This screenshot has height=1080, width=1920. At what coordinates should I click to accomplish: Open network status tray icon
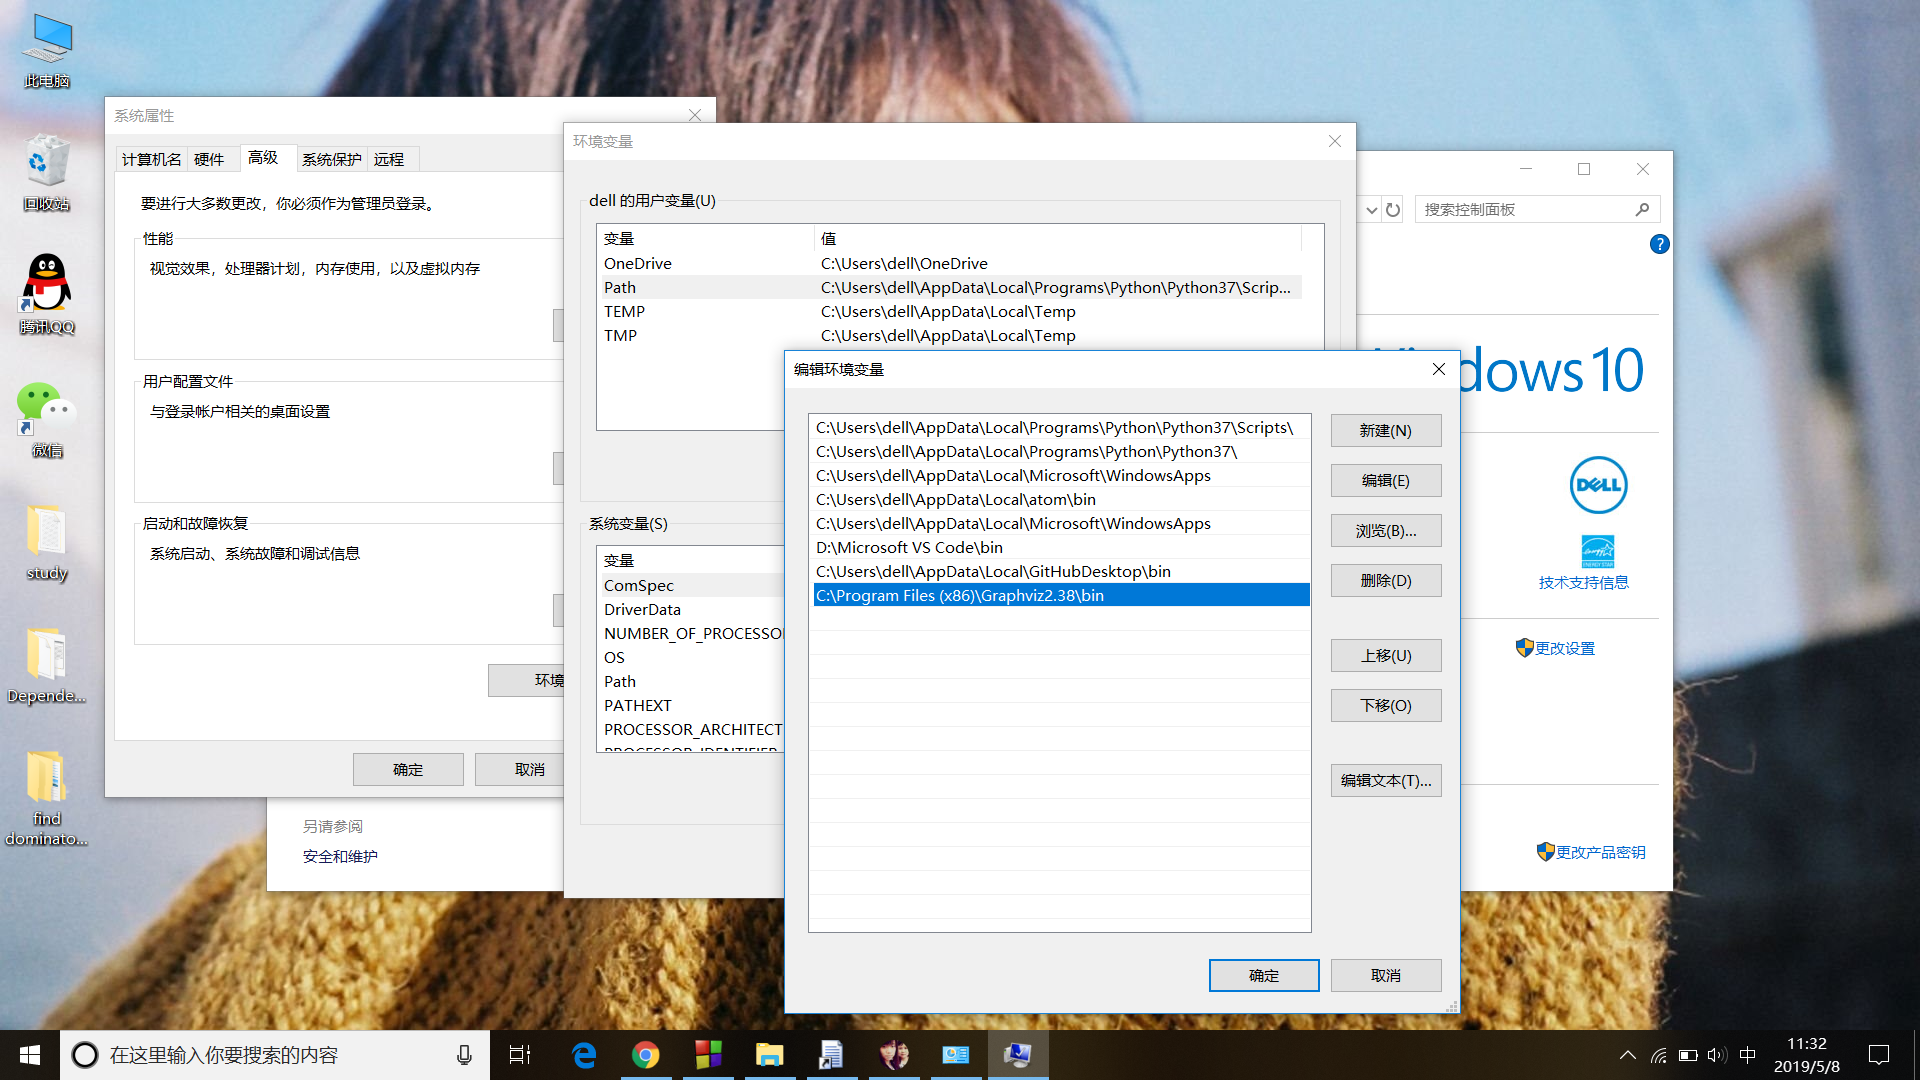pos(1659,1055)
